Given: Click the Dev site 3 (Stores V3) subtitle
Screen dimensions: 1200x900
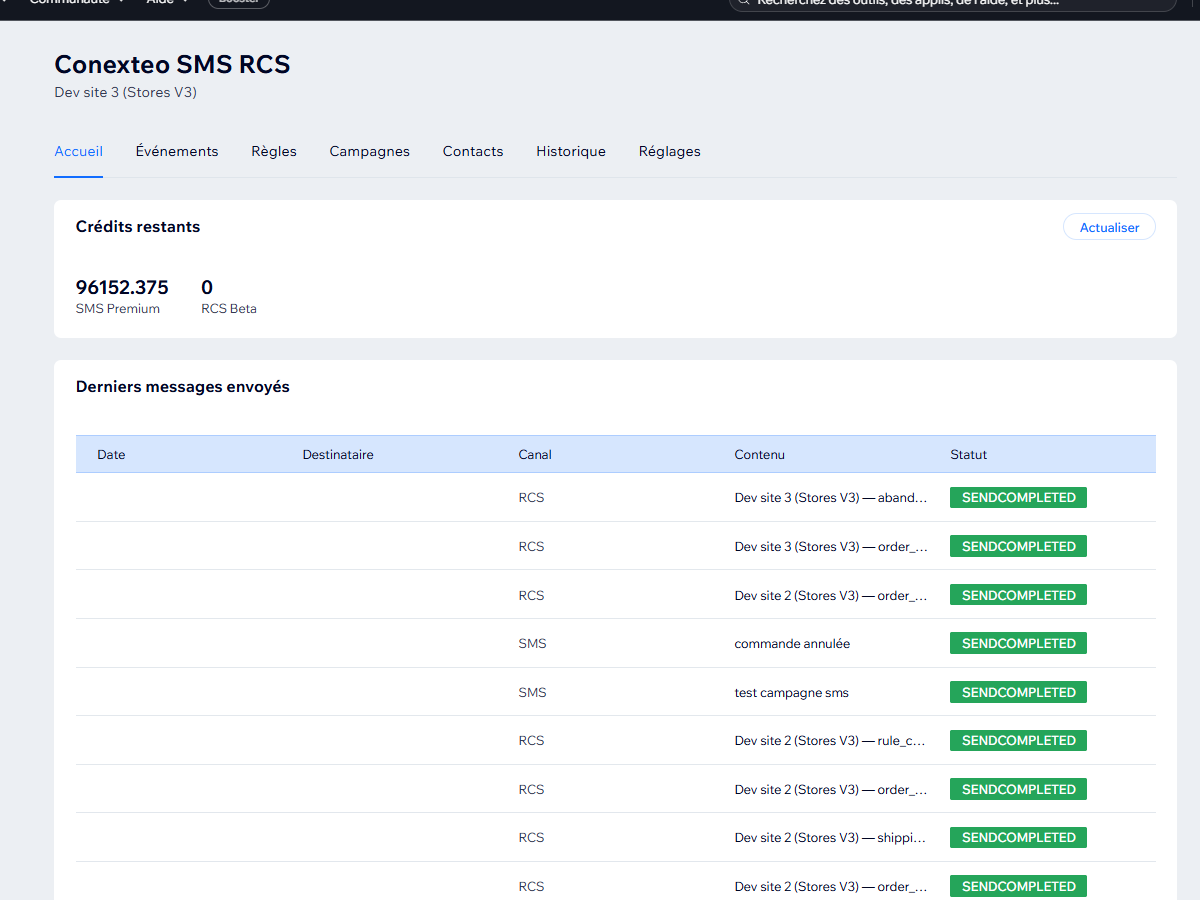Looking at the screenshot, I should click(x=125, y=93).
